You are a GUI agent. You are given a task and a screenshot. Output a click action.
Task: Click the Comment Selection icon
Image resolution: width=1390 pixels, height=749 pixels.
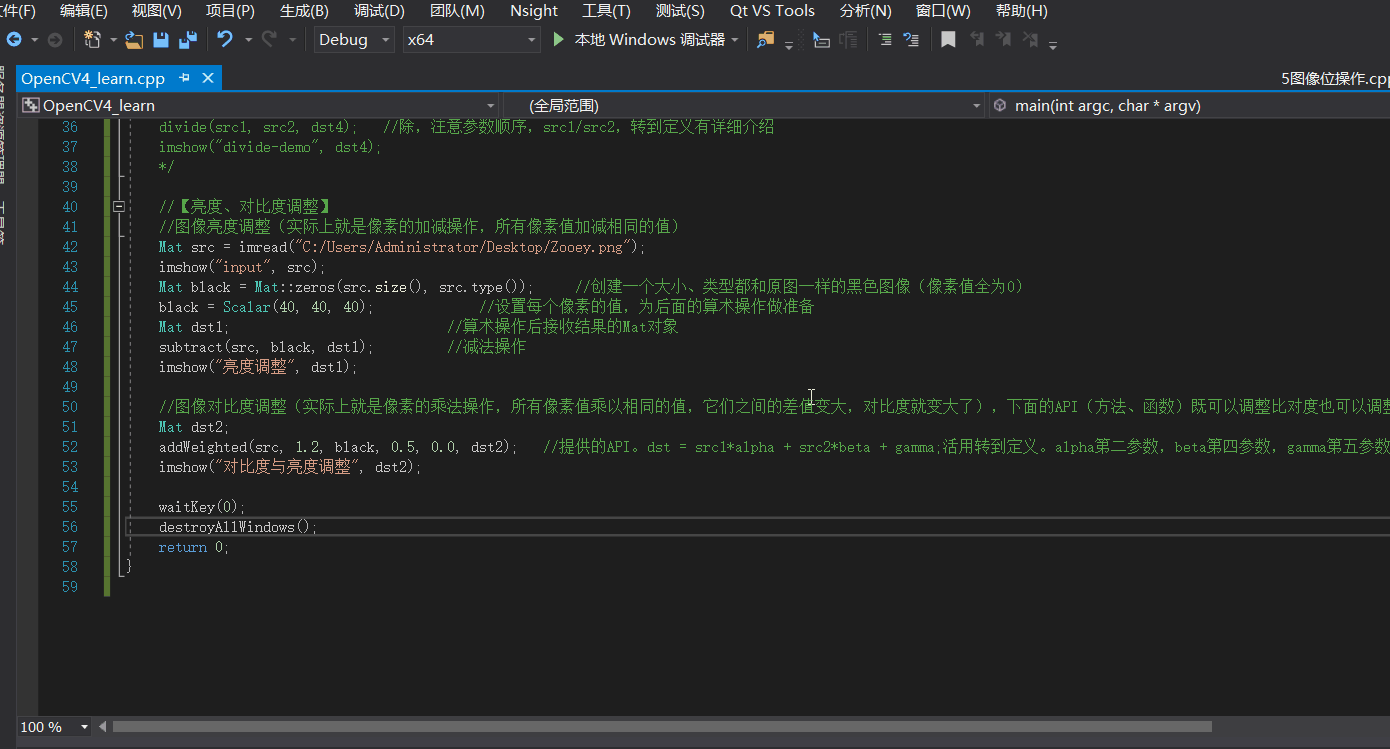coord(885,40)
